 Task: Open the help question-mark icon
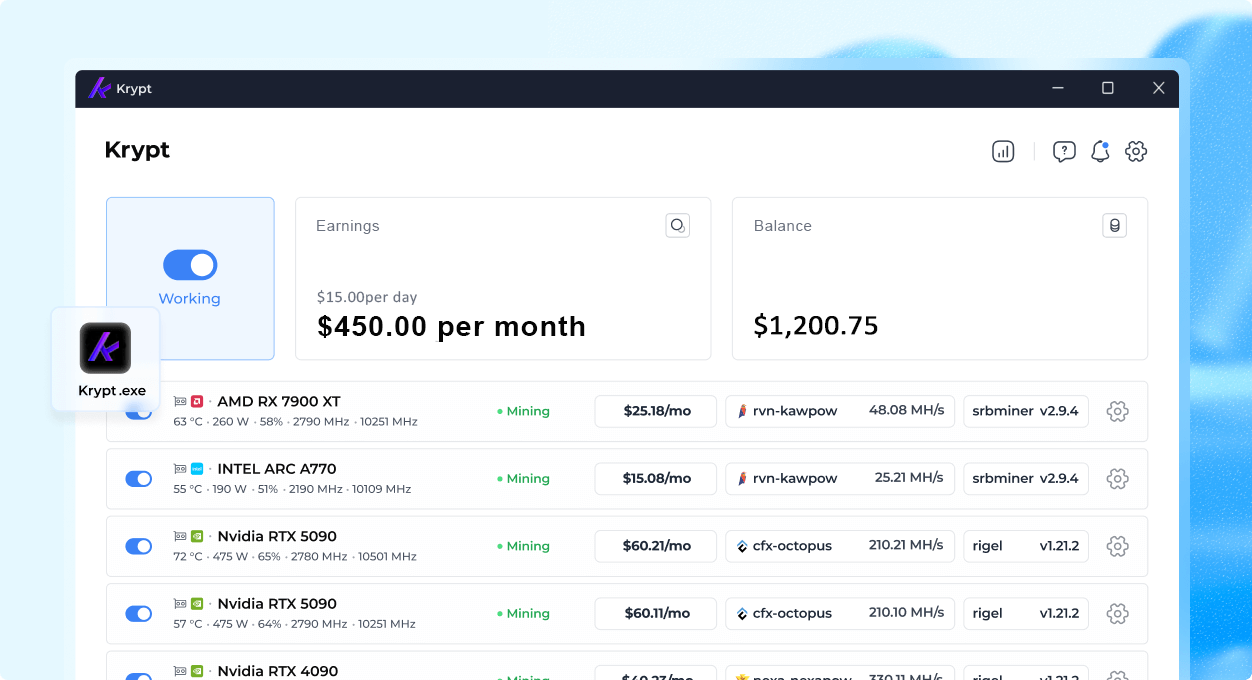pos(1064,151)
